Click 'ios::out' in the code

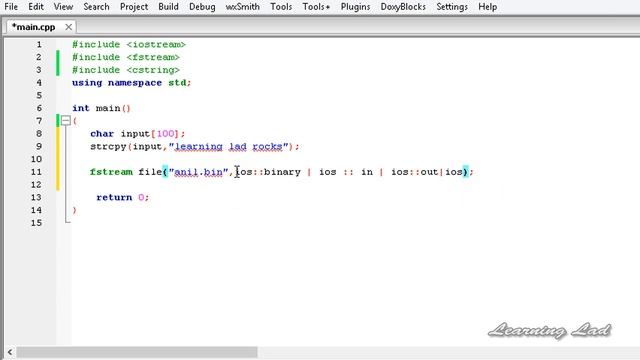[x=415, y=172]
